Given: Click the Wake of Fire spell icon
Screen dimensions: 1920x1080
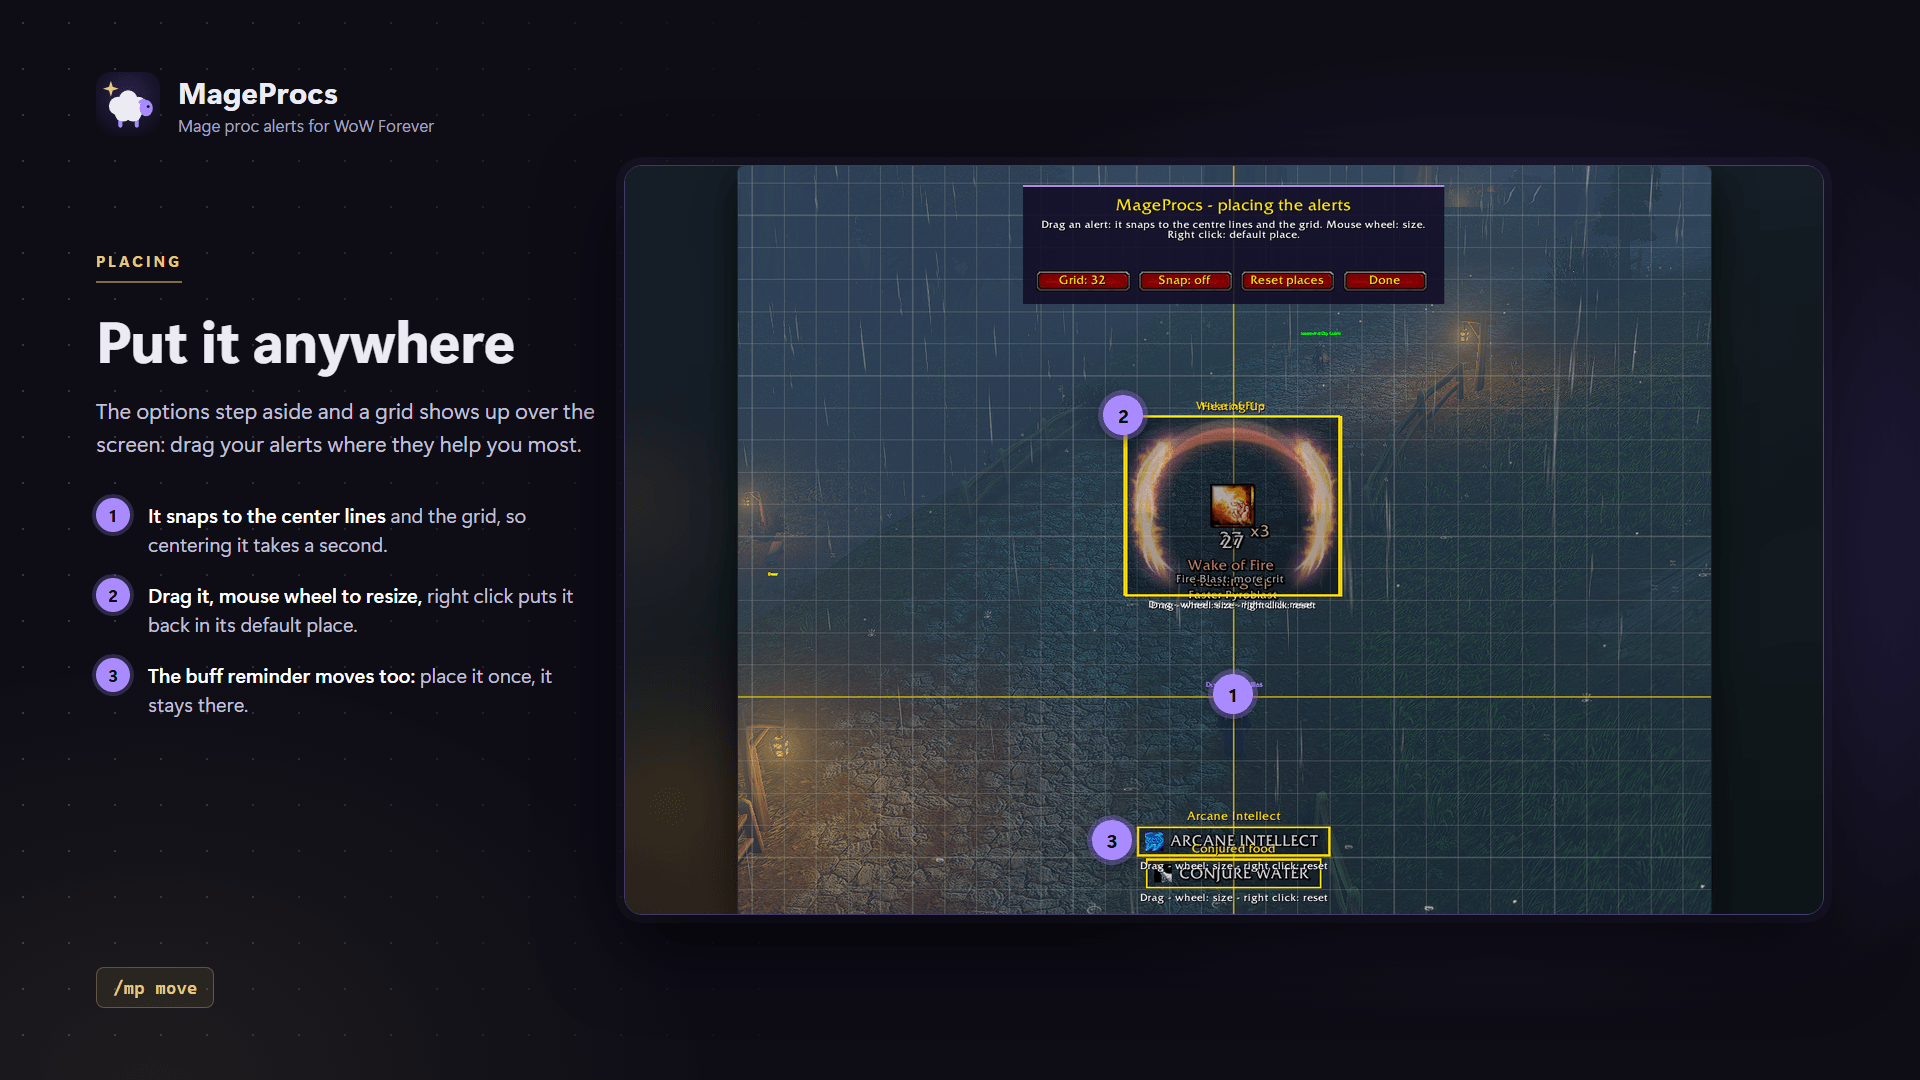Looking at the screenshot, I should [1232, 505].
